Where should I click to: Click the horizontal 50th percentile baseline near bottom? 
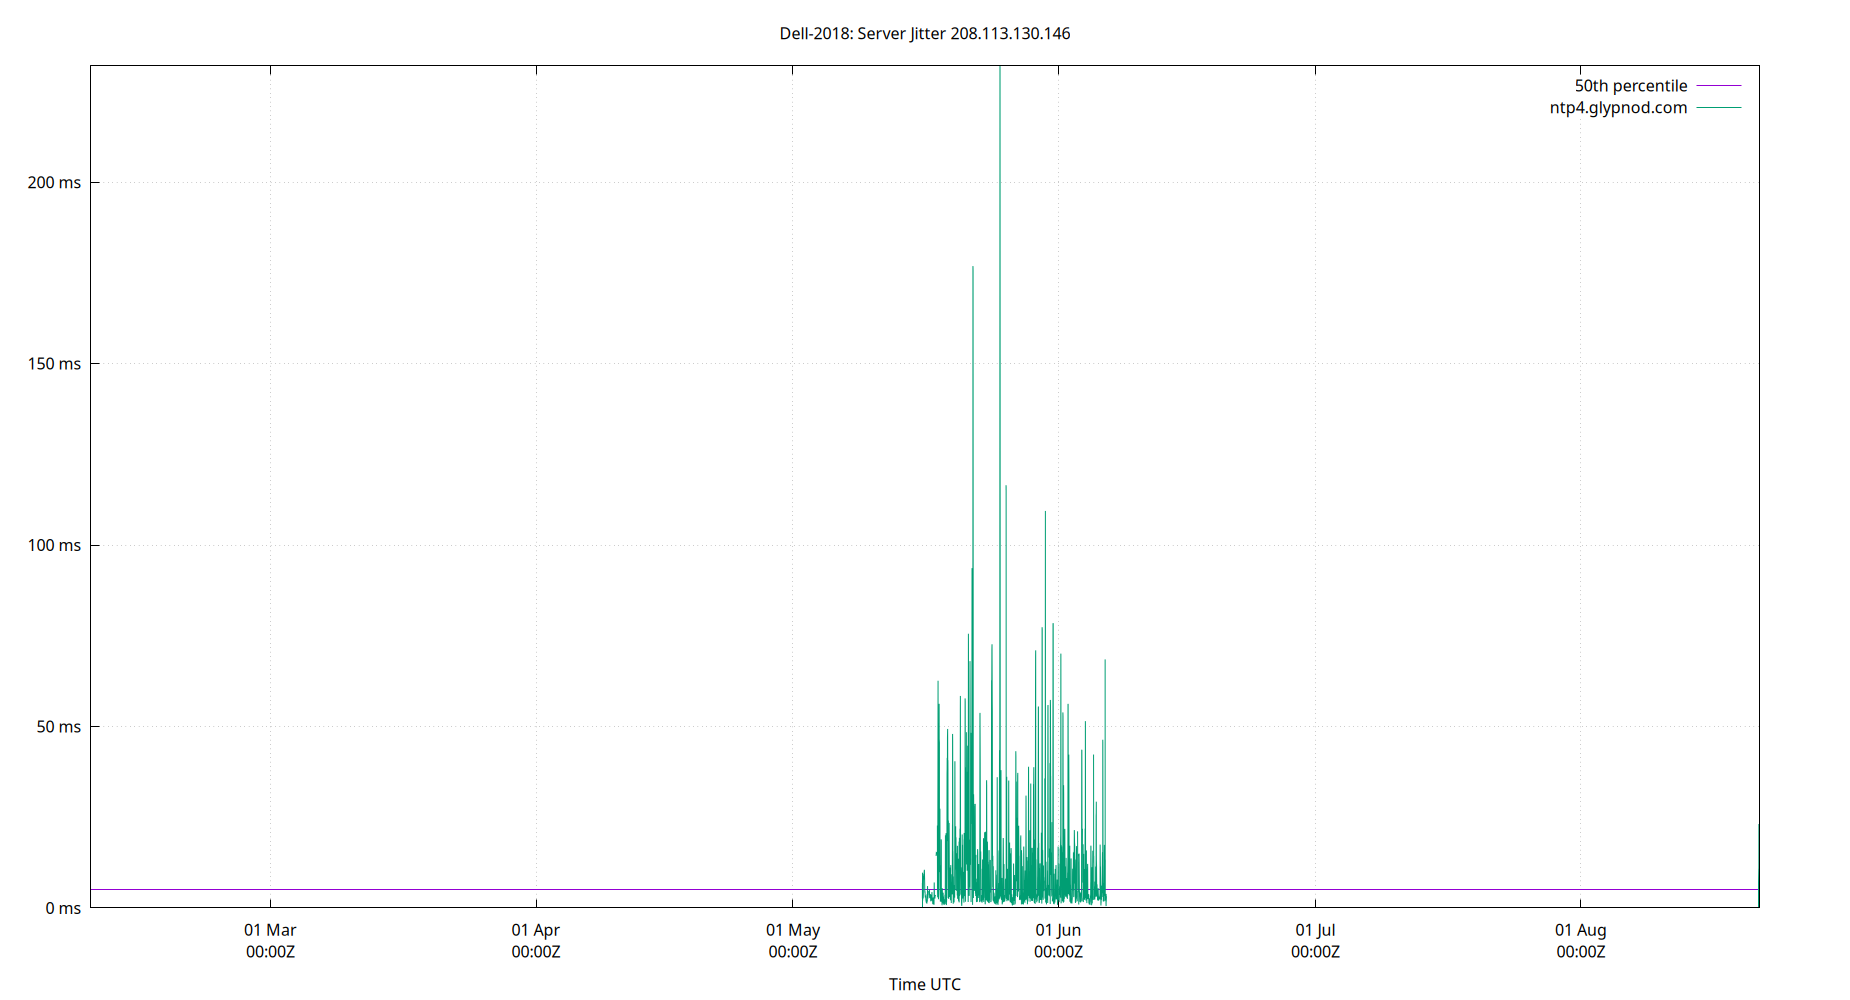500,888
